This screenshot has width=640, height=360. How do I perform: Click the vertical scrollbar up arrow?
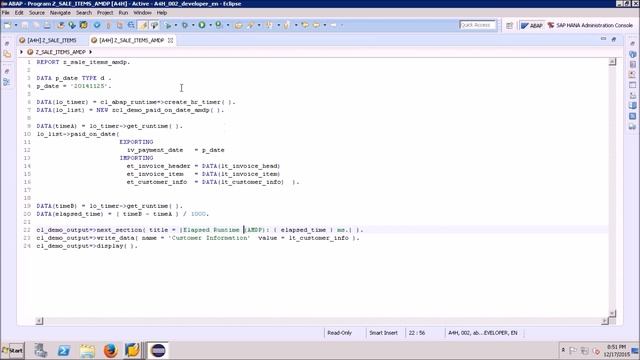pos(612,62)
